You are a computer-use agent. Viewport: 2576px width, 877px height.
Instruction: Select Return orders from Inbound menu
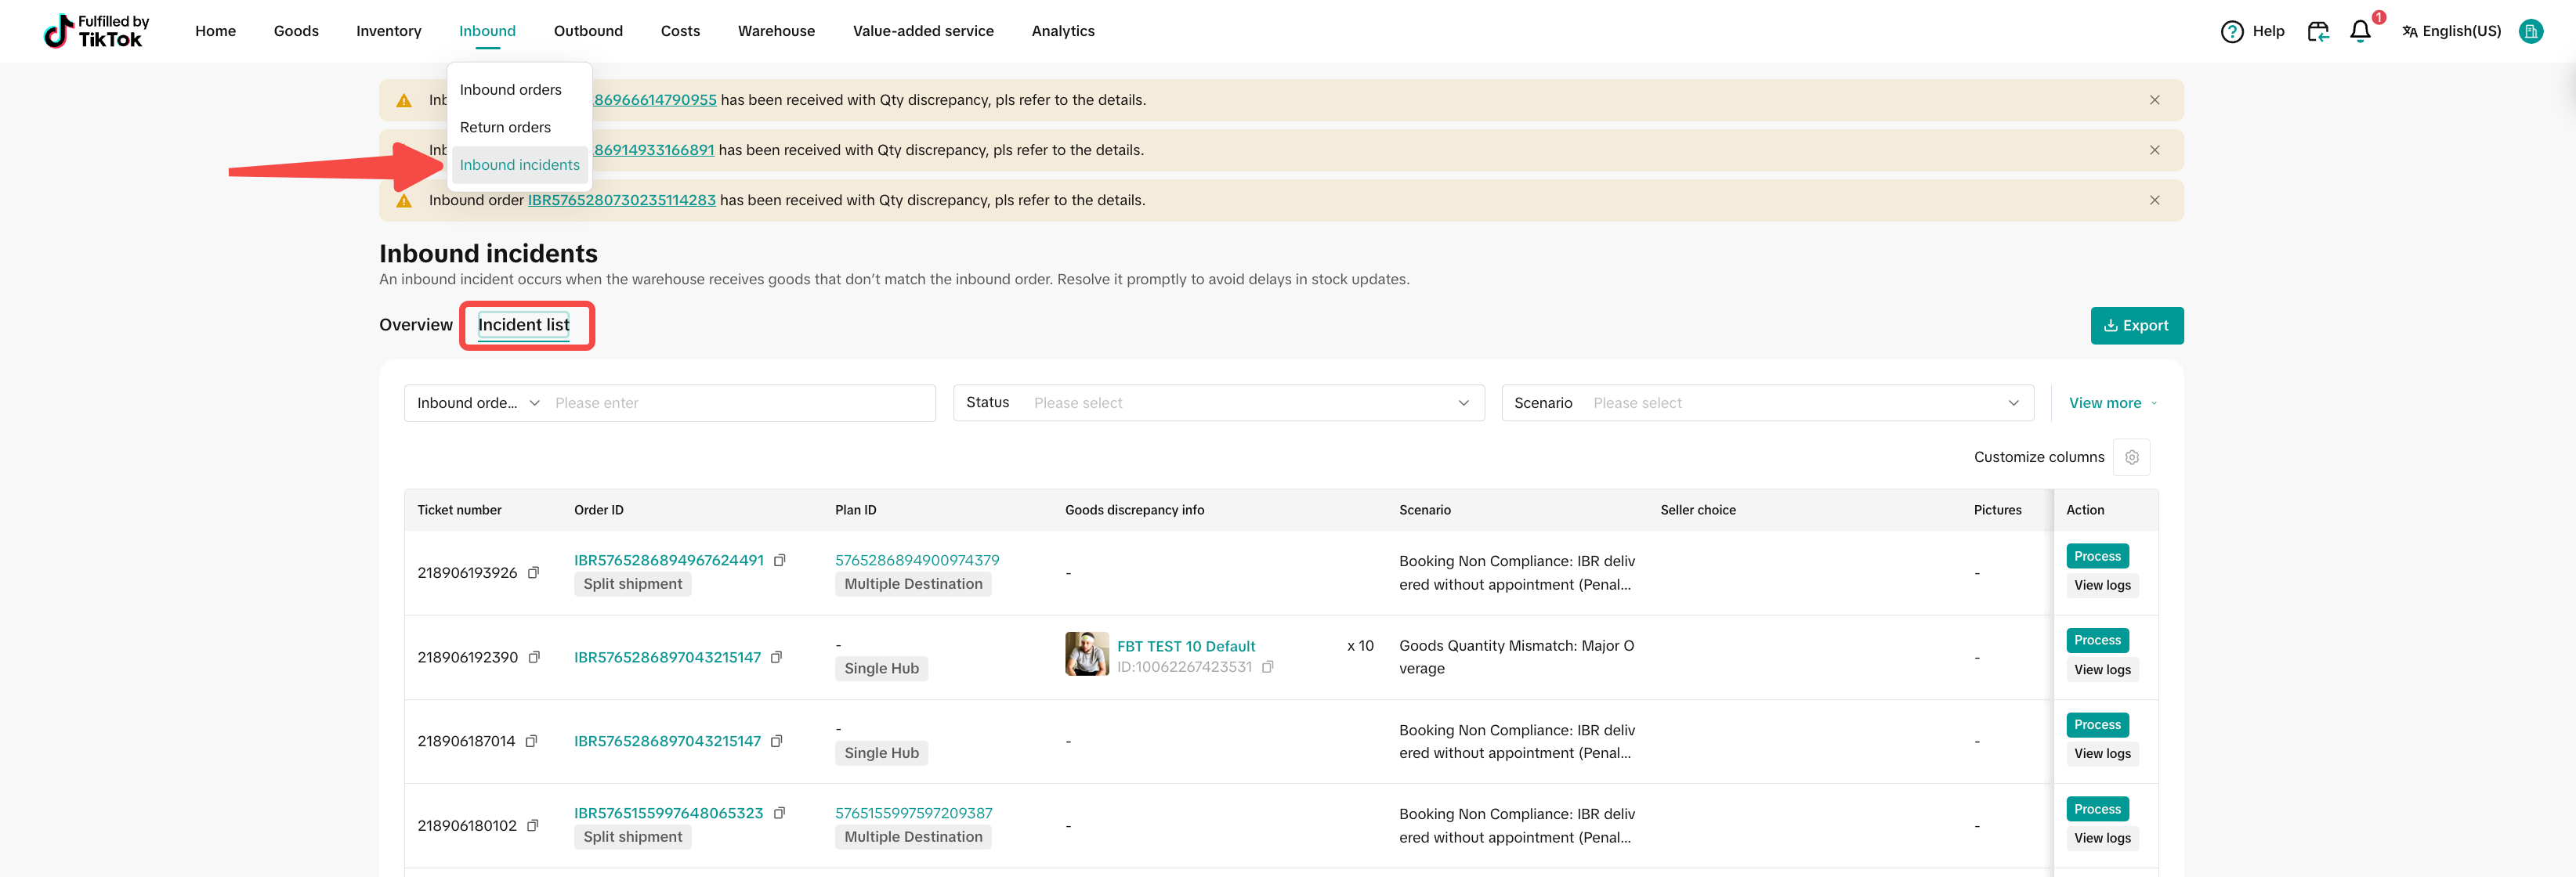click(505, 127)
